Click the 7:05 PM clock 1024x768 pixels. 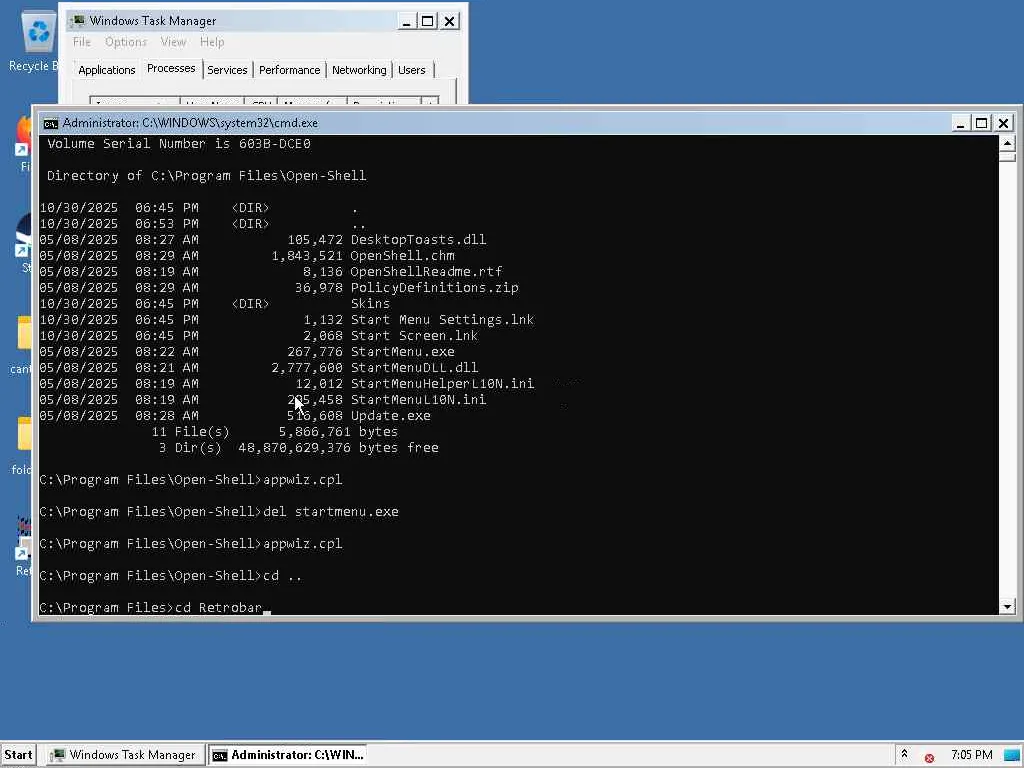[972, 755]
